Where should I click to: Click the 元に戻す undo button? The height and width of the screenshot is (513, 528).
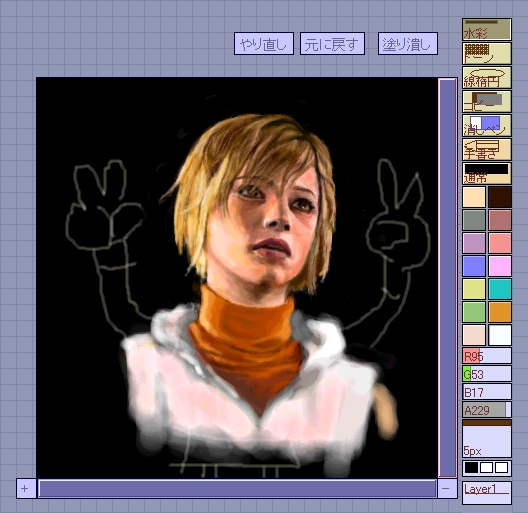pos(332,43)
